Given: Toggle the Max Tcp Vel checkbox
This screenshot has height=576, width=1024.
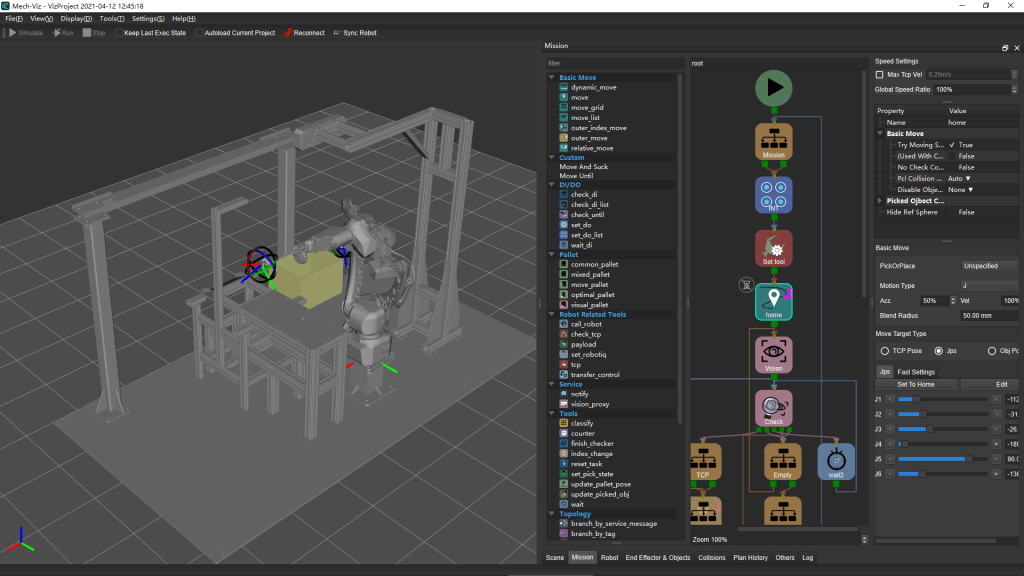Looking at the screenshot, I should [x=880, y=75].
